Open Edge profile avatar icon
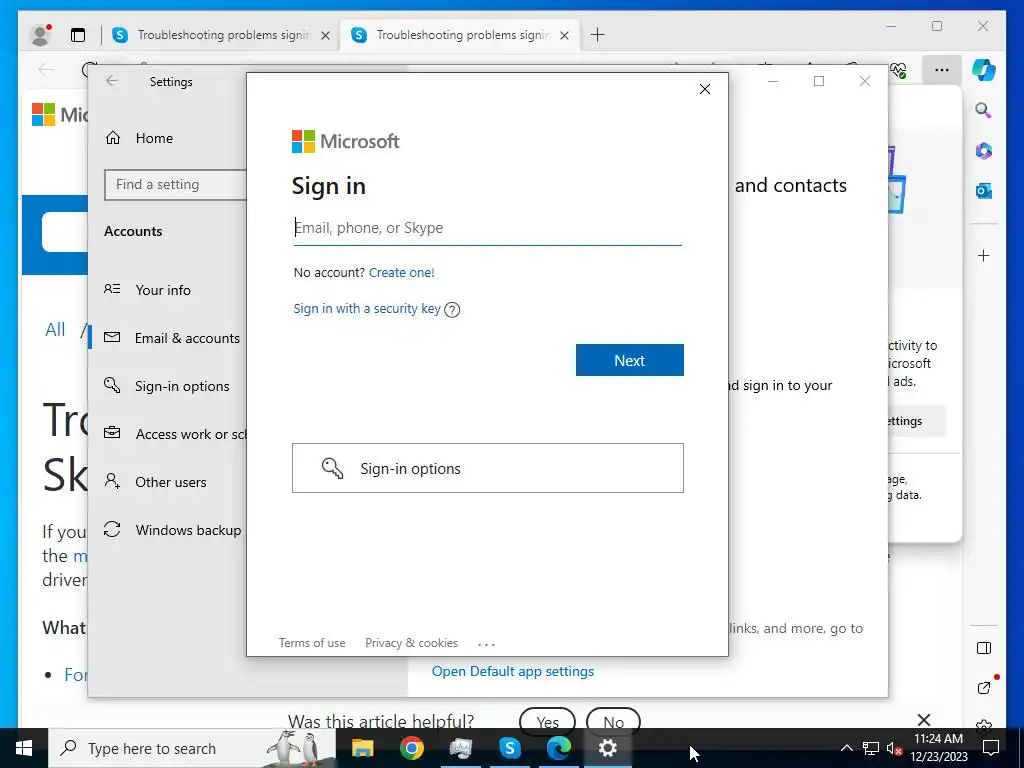The width and height of the screenshot is (1024, 768). [40, 35]
